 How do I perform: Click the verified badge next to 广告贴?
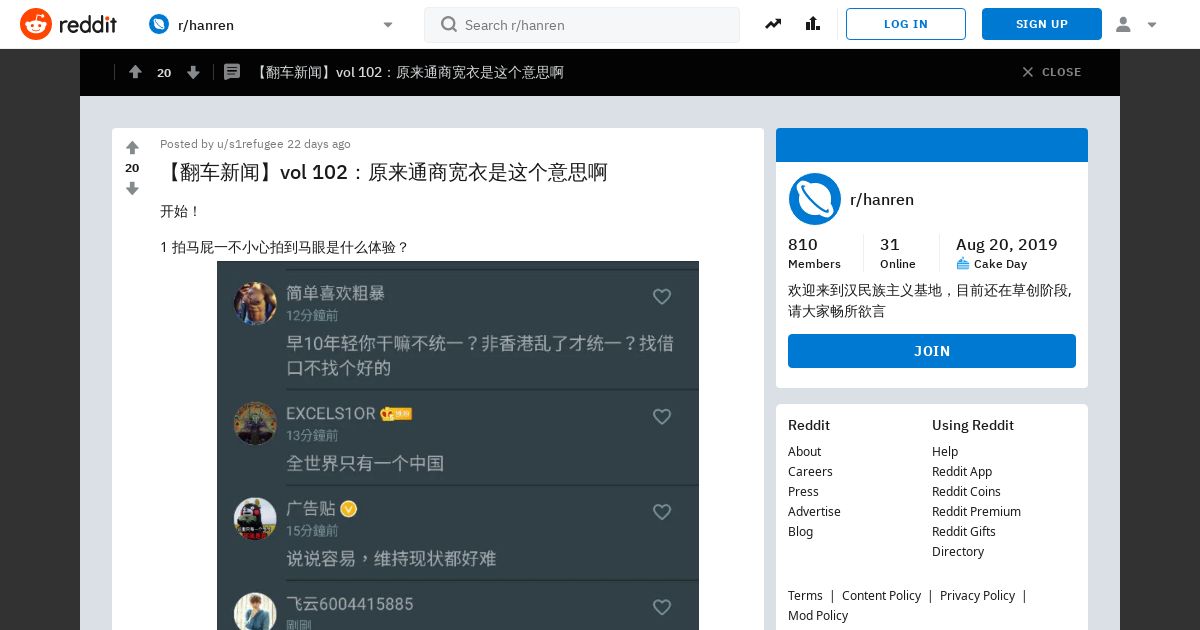coord(348,509)
